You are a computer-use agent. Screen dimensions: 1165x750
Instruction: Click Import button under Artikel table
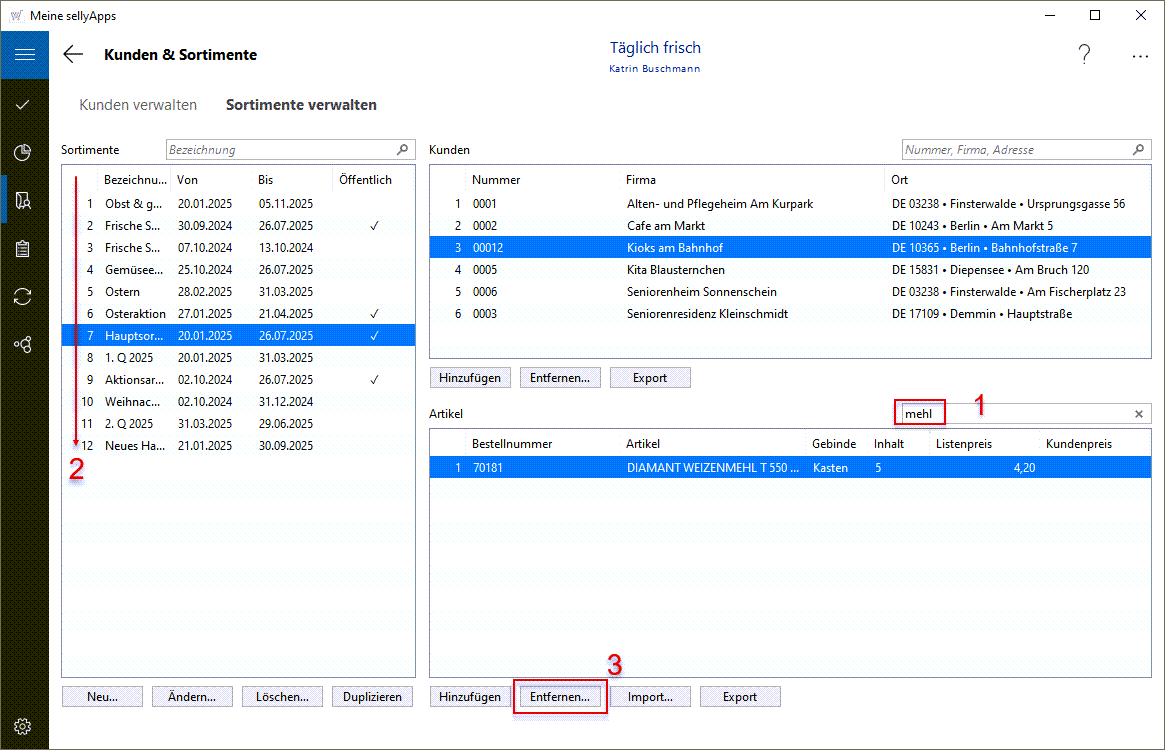coord(650,697)
